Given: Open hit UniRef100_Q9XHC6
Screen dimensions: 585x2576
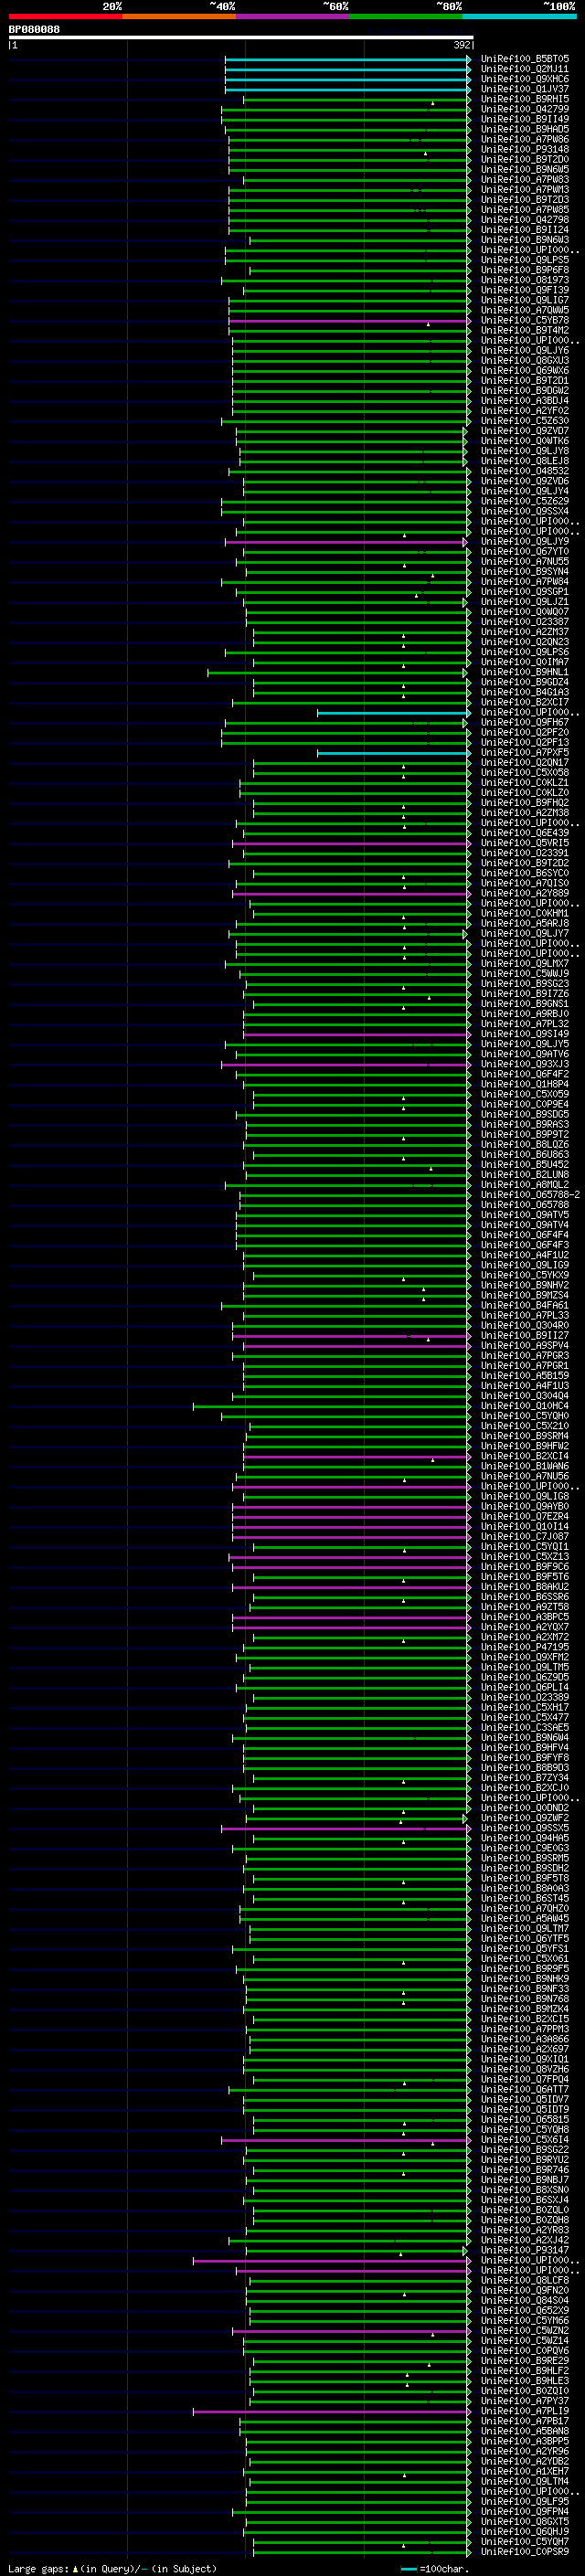Looking at the screenshot, I should (x=525, y=79).
